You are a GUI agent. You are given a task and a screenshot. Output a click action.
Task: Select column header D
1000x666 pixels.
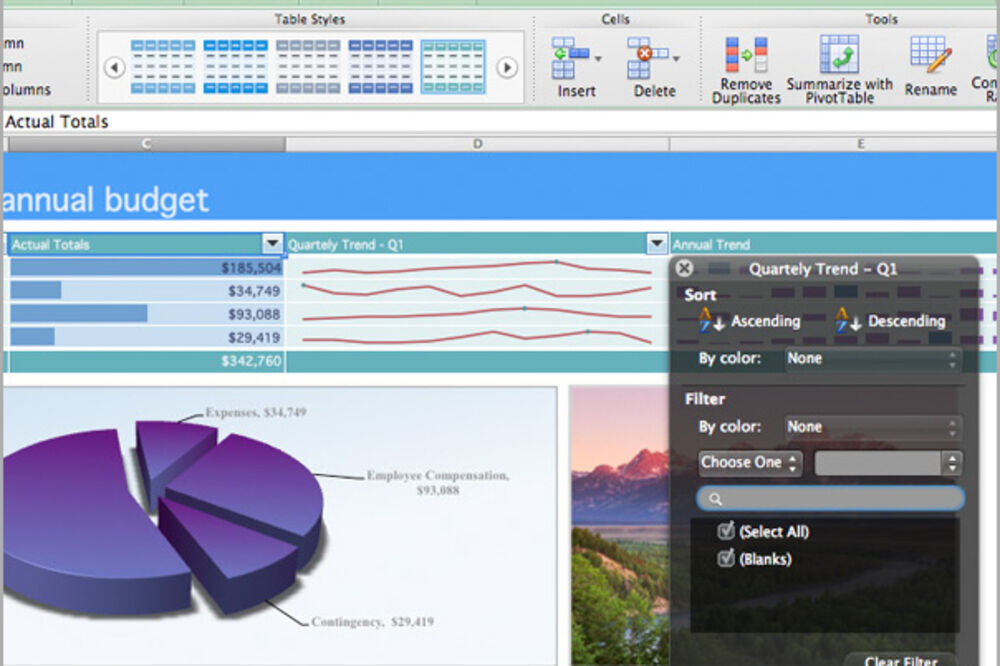pos(477,143)
